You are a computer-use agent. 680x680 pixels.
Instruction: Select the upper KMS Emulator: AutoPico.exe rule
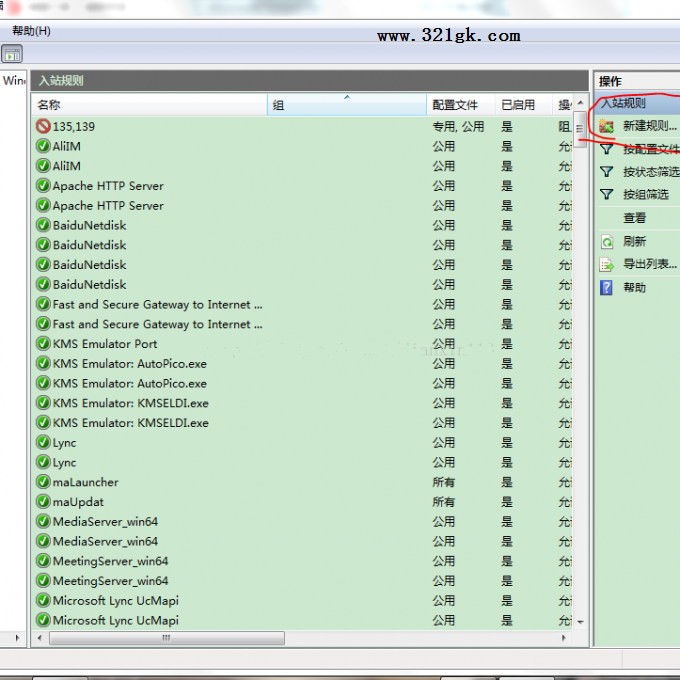click(x=302, y=363)
